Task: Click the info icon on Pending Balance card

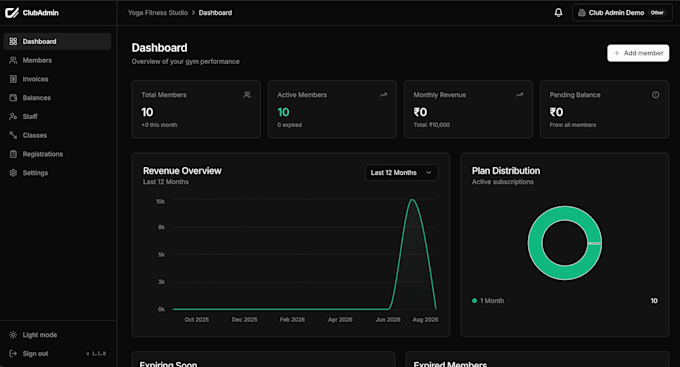Action: click(655, 95)
